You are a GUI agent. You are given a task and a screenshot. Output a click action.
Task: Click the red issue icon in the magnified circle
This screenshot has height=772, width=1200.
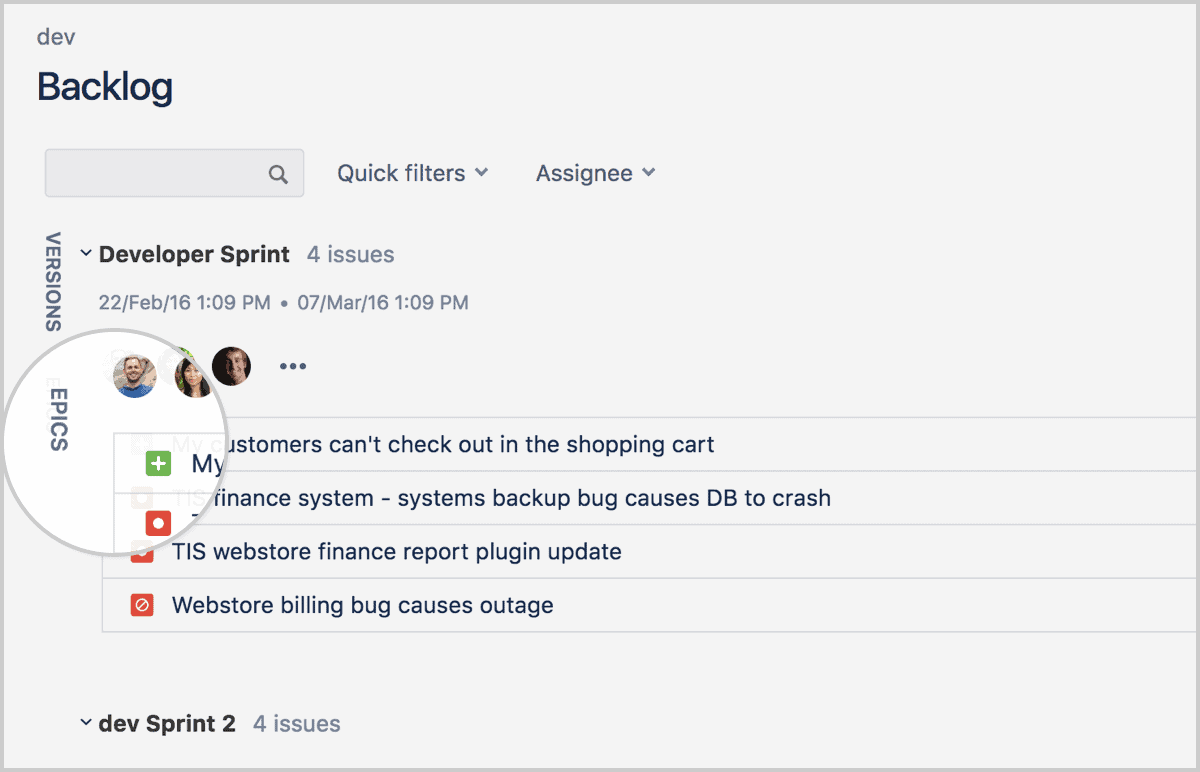(158, 523)
